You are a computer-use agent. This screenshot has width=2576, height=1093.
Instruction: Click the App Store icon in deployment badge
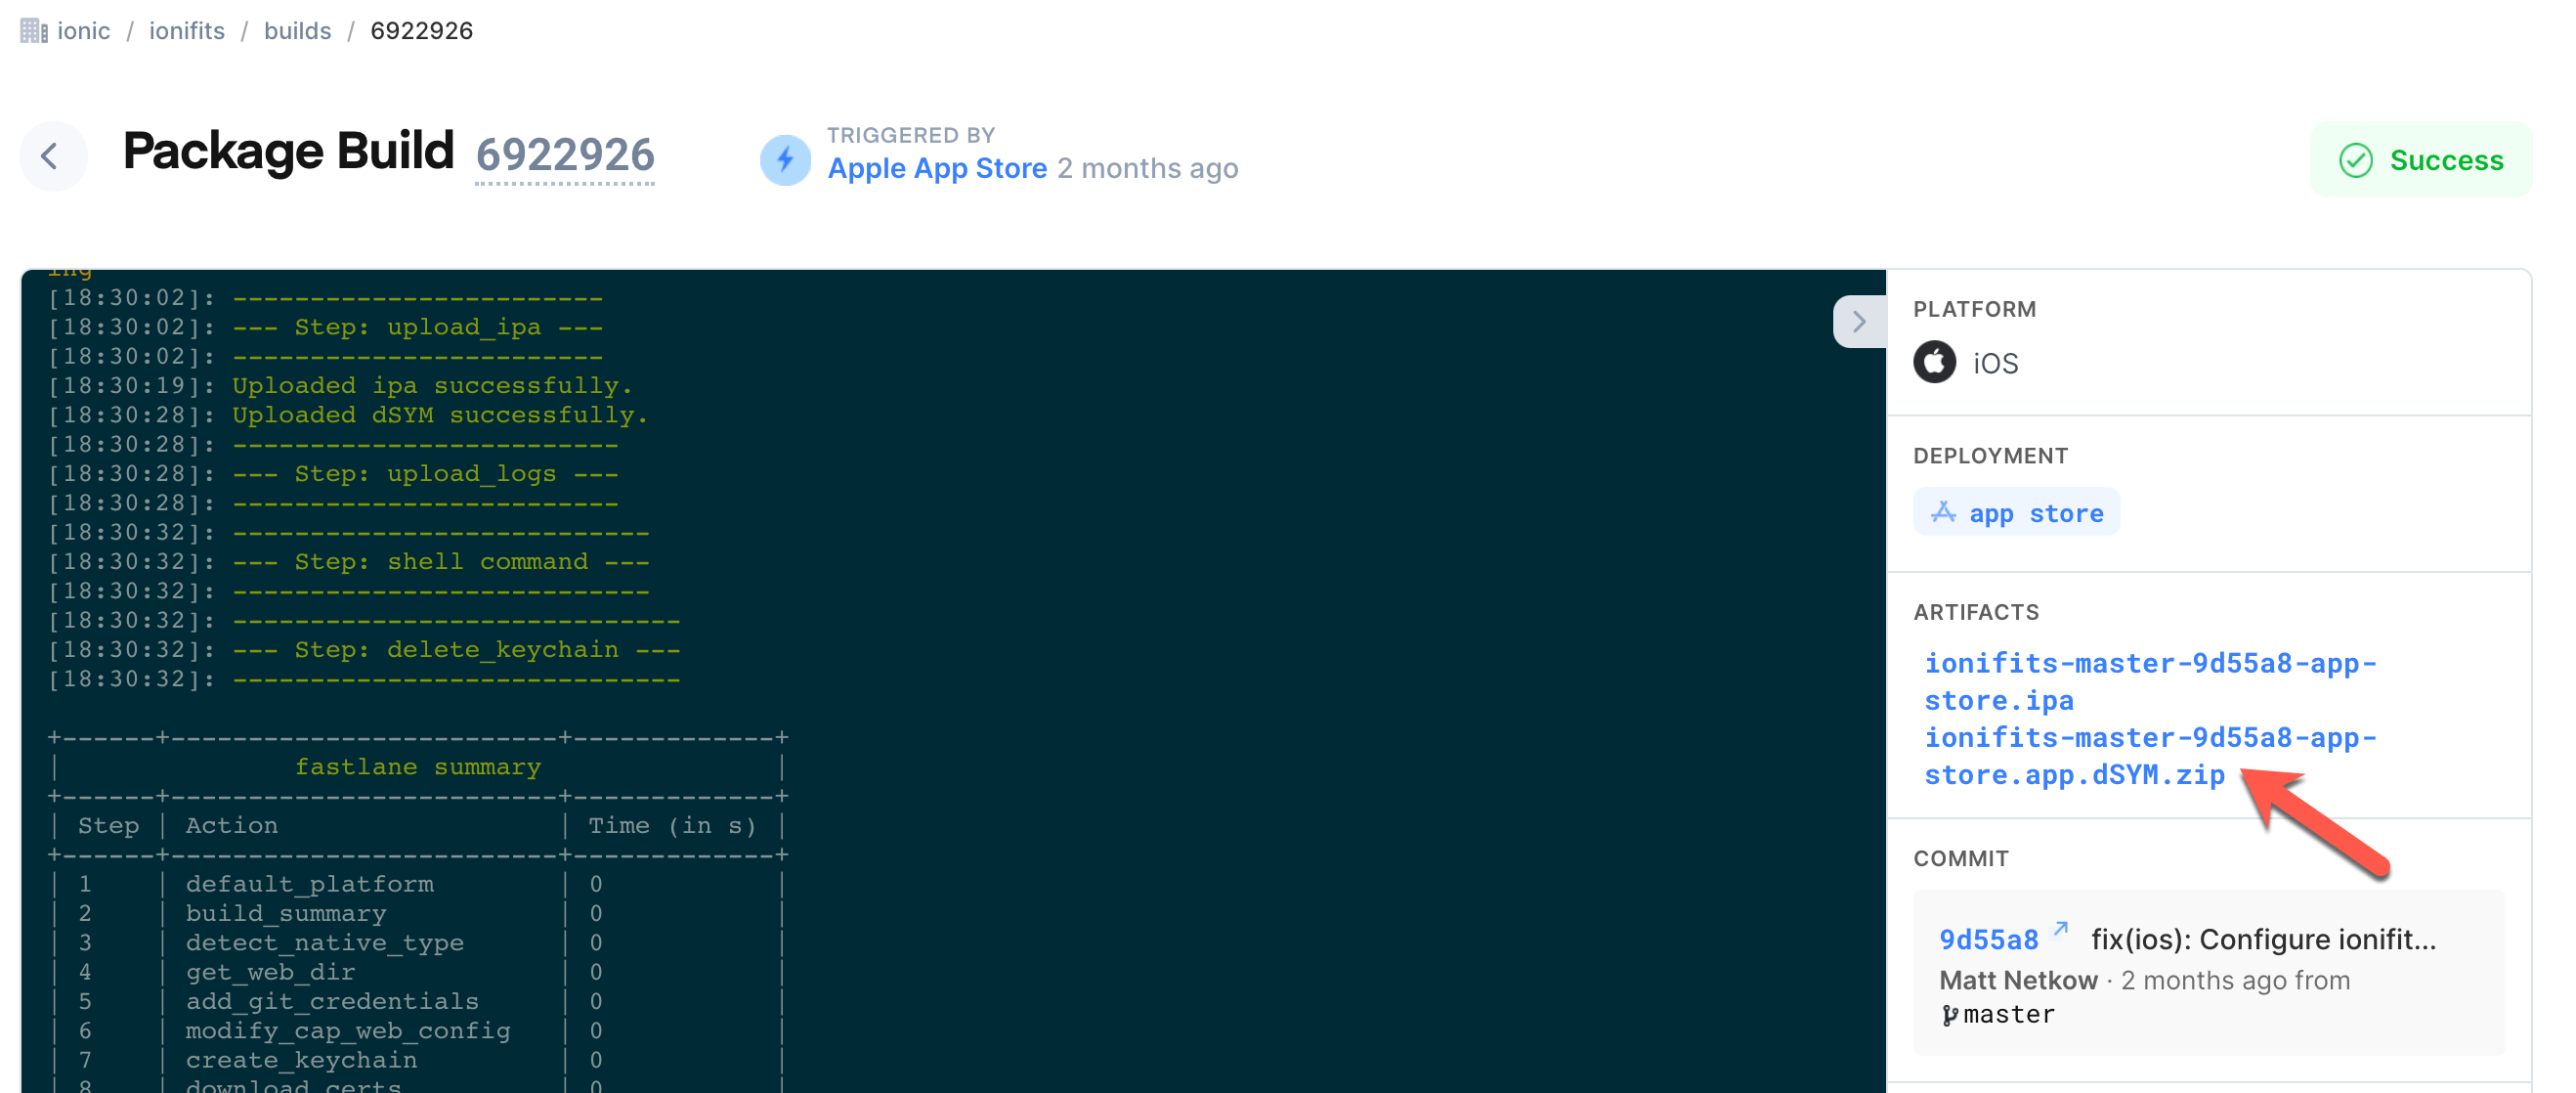(1942, 512)
